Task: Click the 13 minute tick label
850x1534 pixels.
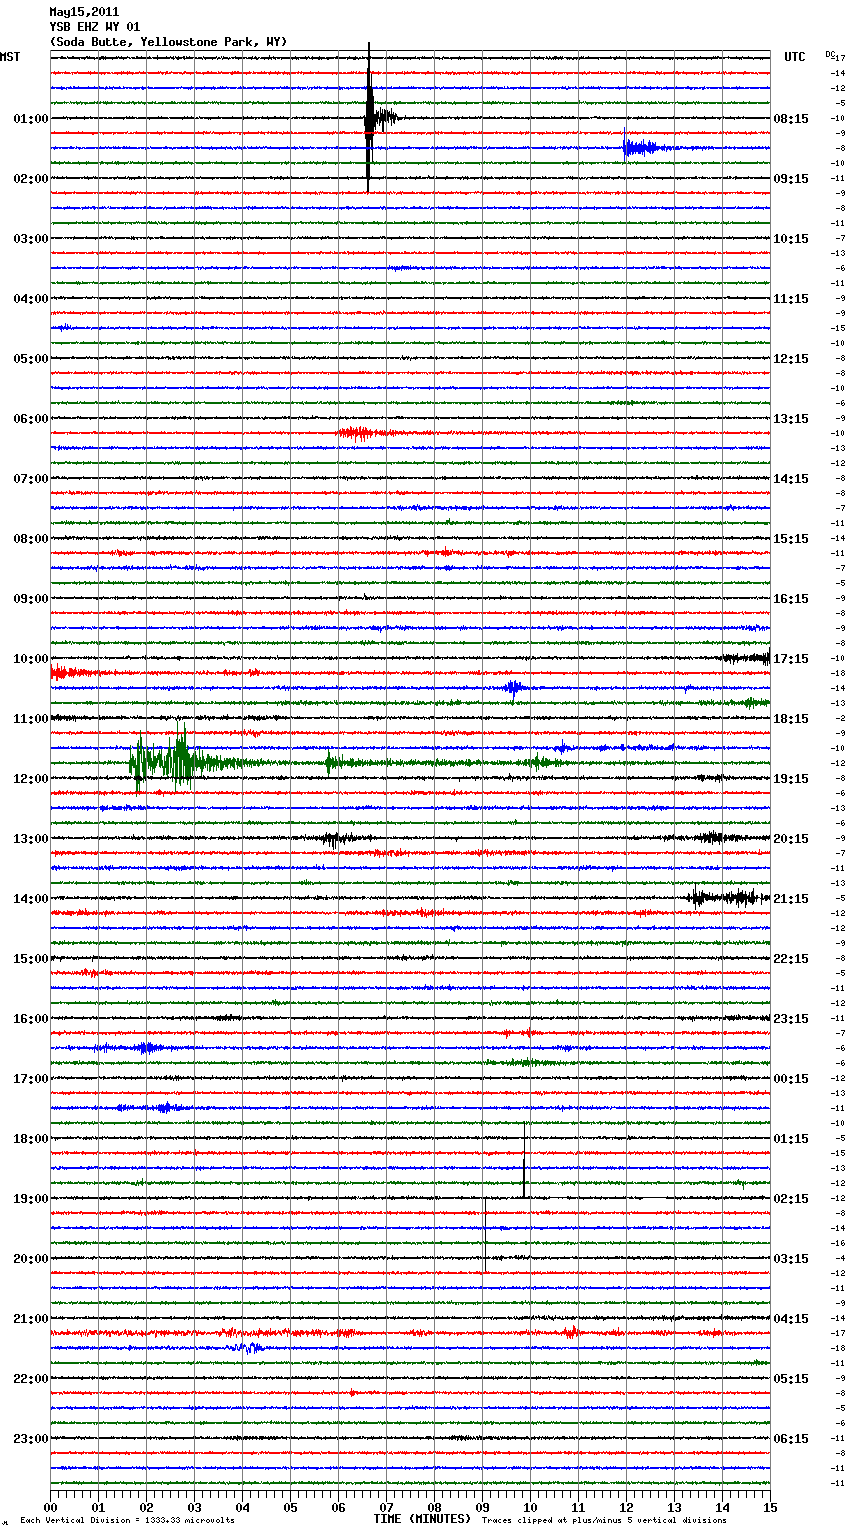Action: coord(674,1507)
